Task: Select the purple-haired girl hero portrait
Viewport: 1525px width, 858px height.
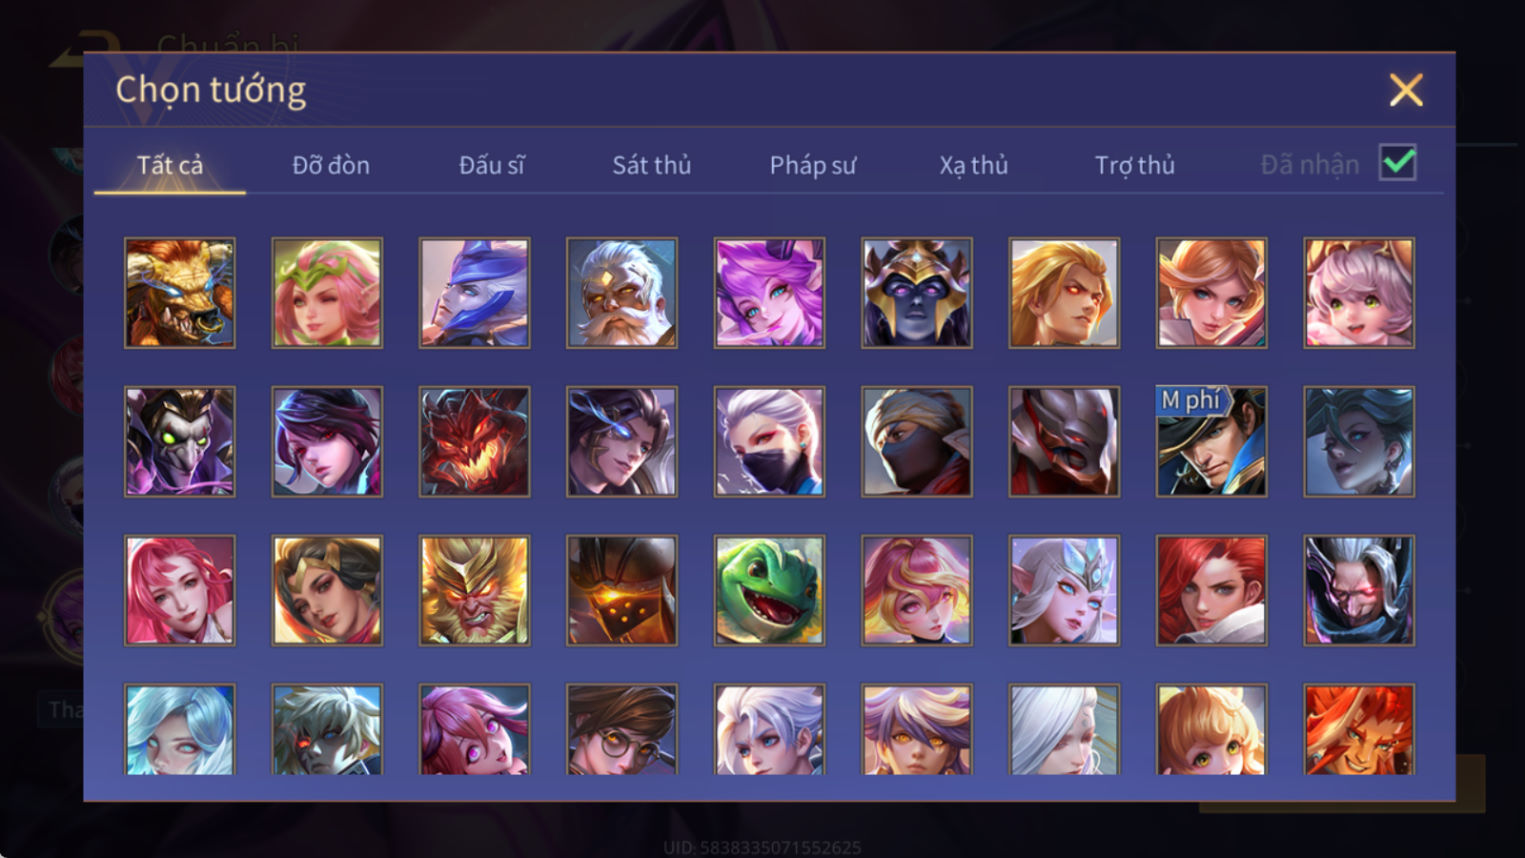Action: (x=769, y=293)
